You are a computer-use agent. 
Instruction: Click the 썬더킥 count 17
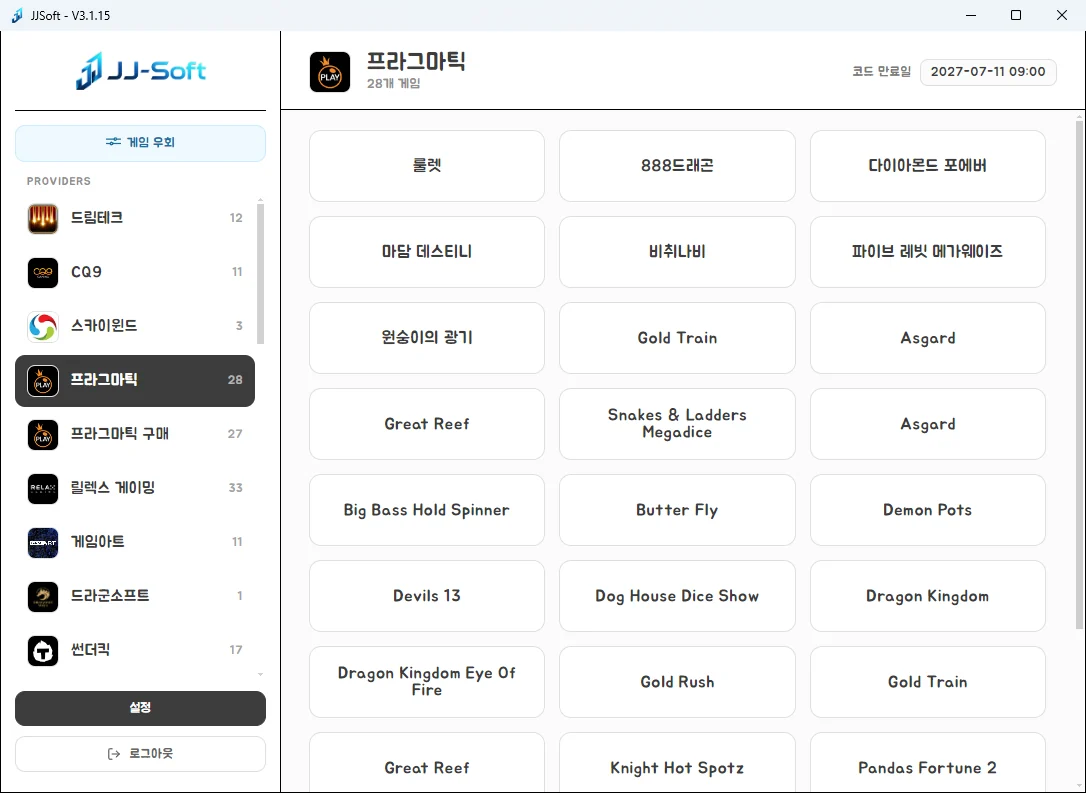(236, 650)
